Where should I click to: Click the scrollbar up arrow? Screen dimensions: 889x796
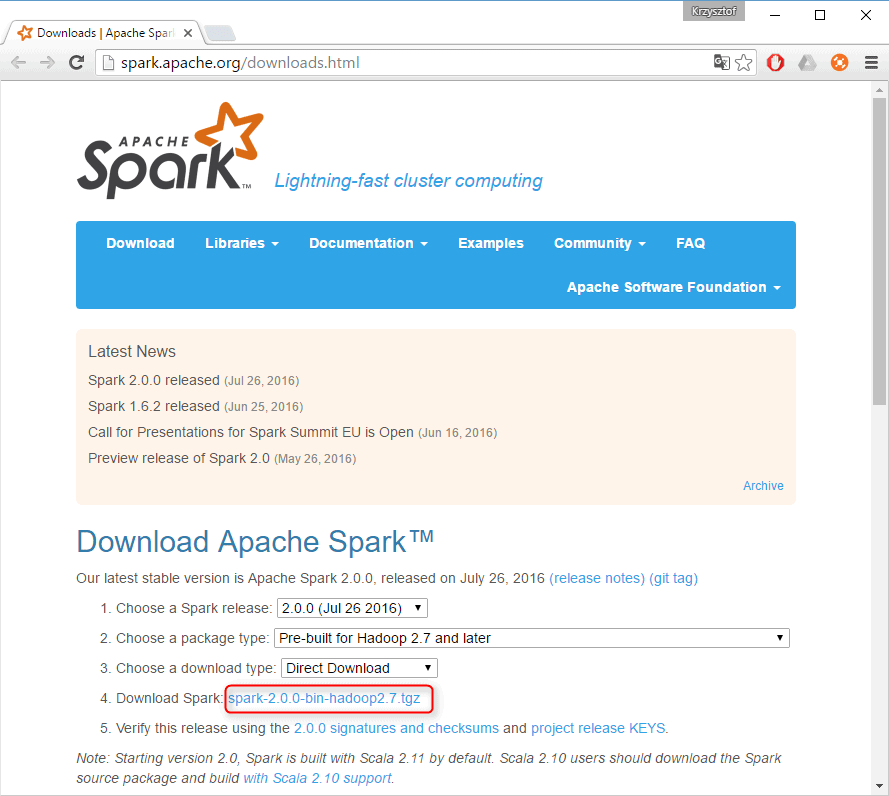879,90
